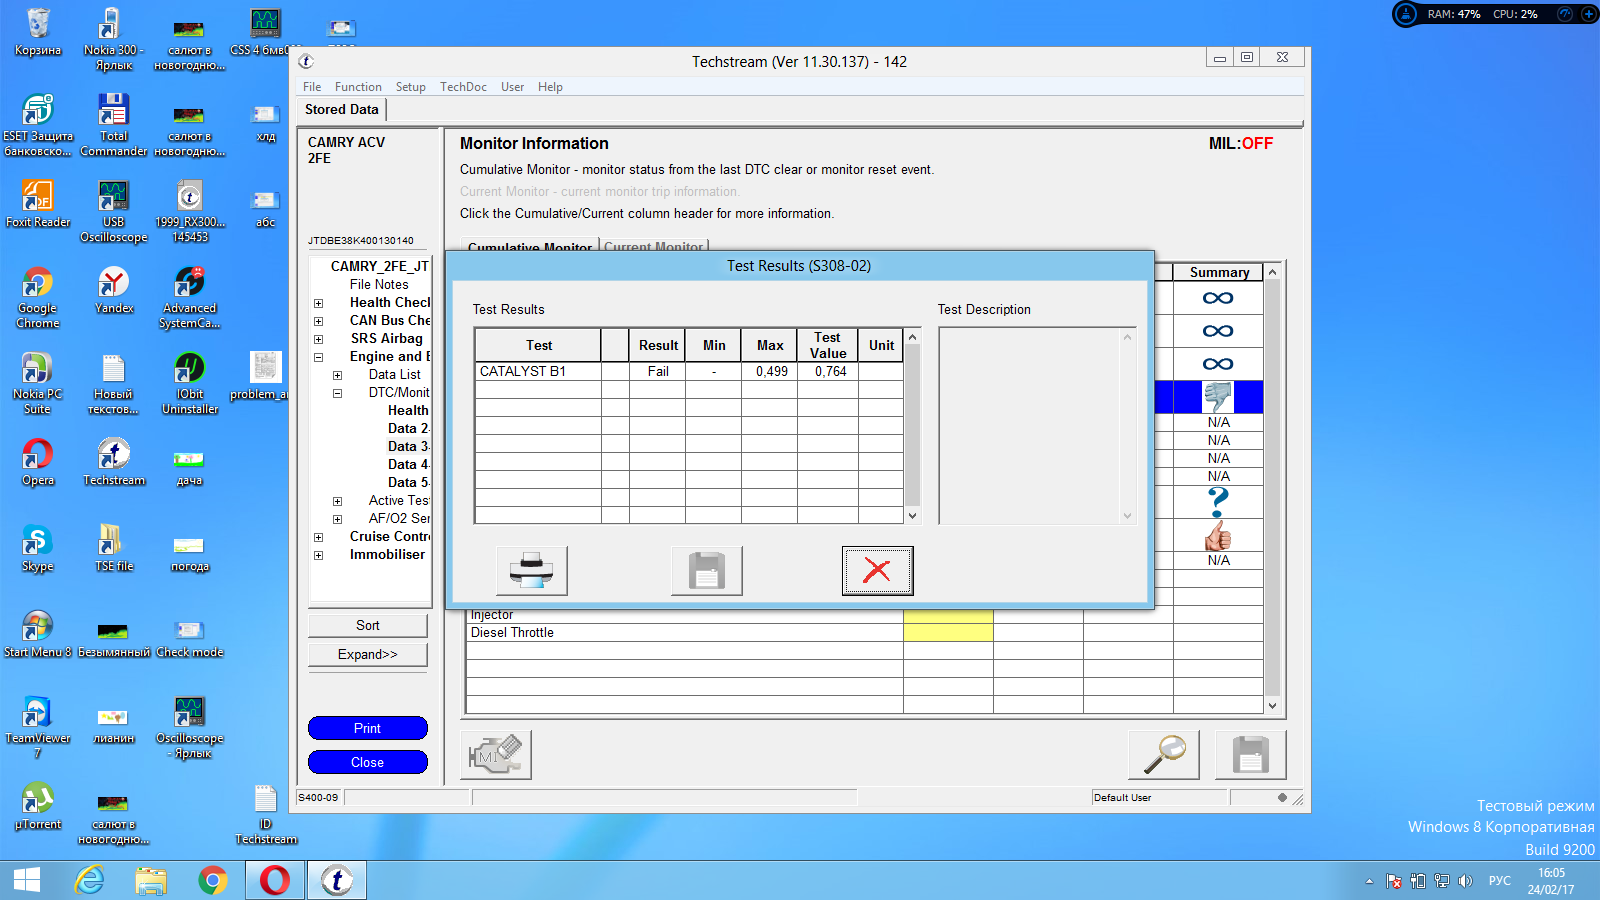Collapse the Engine and ECT tree node
Screen dimensions: 1600x900
319,357
